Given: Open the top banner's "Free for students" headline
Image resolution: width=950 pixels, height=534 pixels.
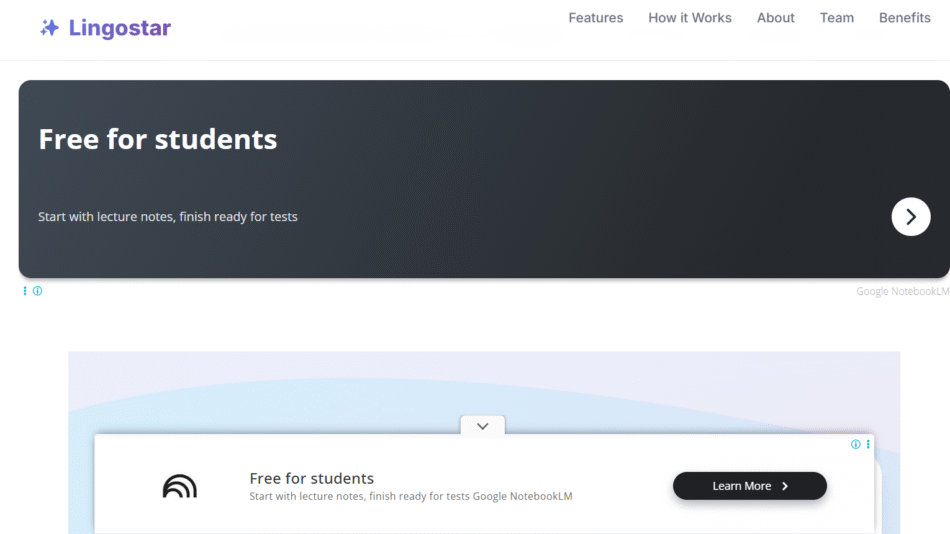Looking at the screenshot, I should click(x=157, y=139).
